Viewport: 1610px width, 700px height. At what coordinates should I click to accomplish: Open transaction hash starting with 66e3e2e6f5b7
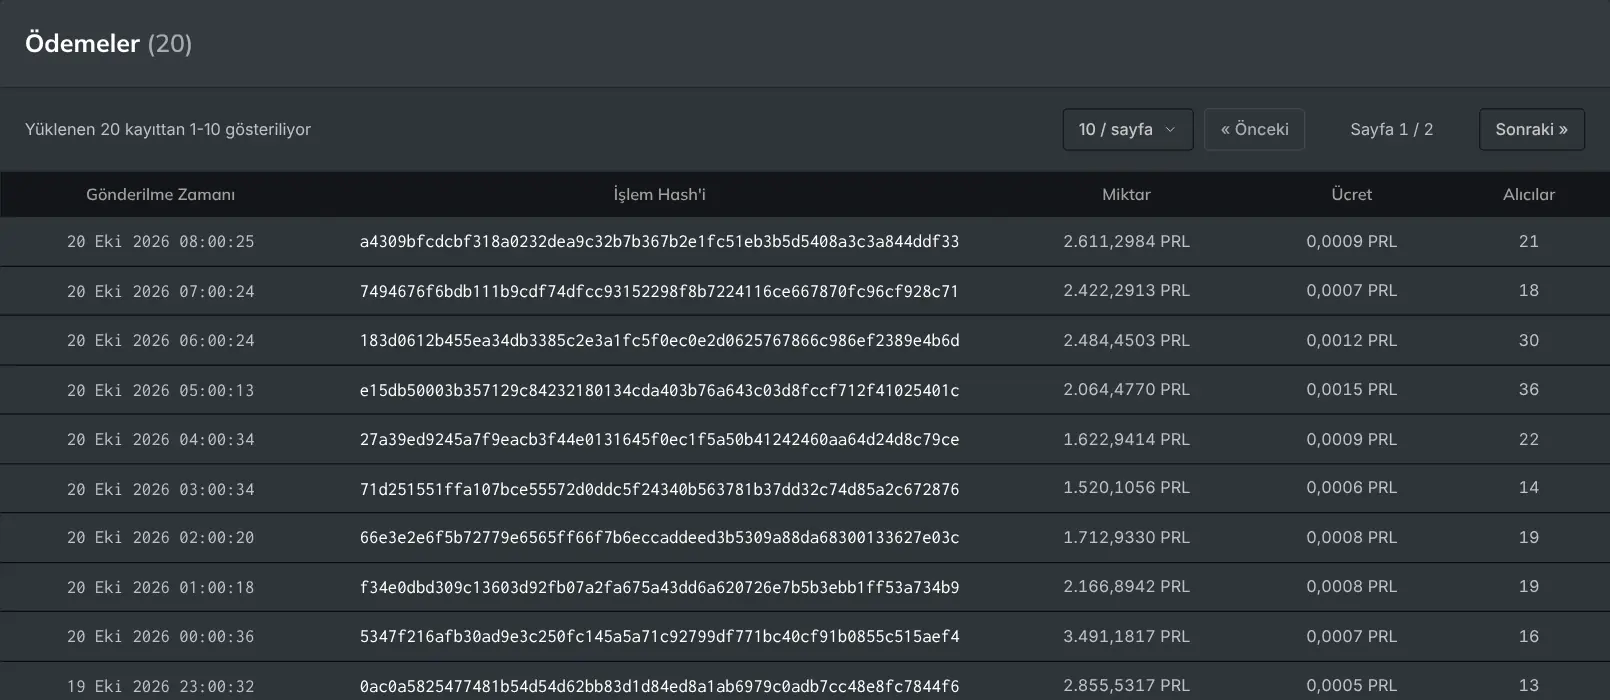click(x=659, y=537)
